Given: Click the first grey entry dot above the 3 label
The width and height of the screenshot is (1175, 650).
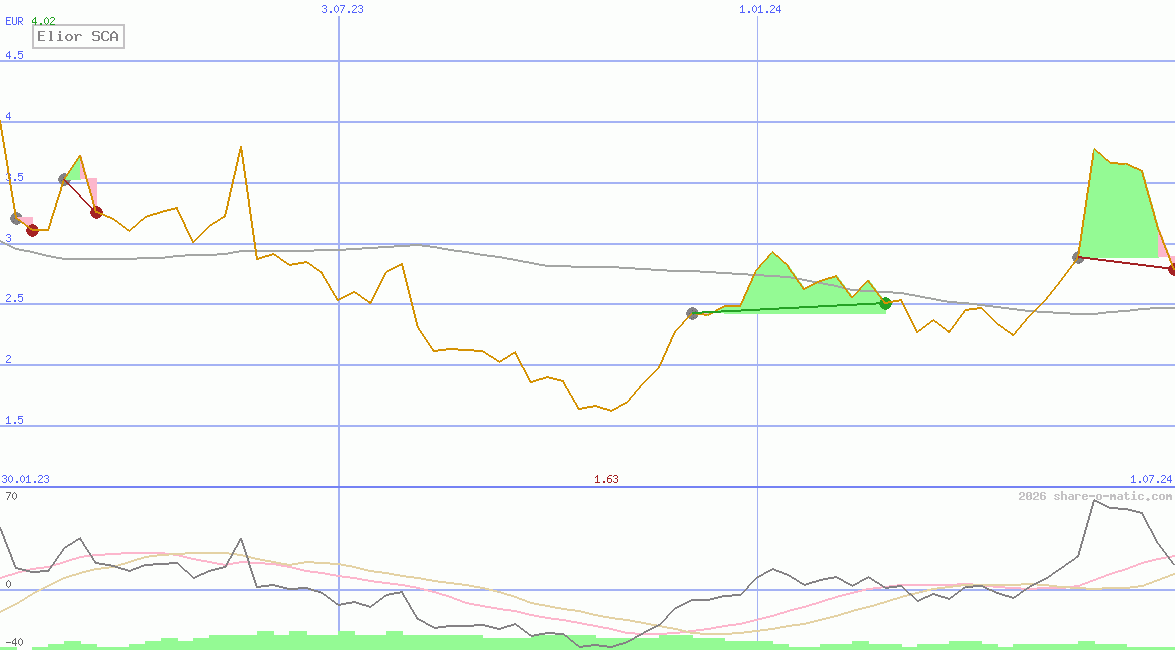Looking at the screenshot, I should [x=15, y=218].
